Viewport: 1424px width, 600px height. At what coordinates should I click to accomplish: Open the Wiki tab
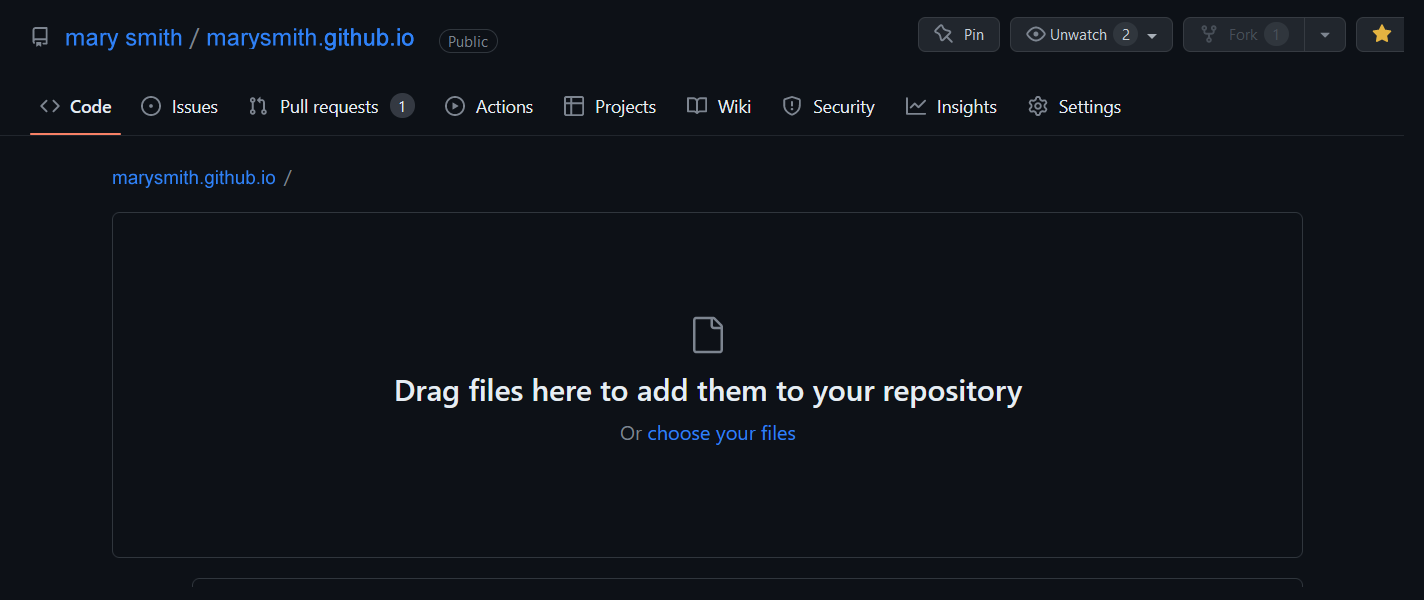click(x=719, y=107)
